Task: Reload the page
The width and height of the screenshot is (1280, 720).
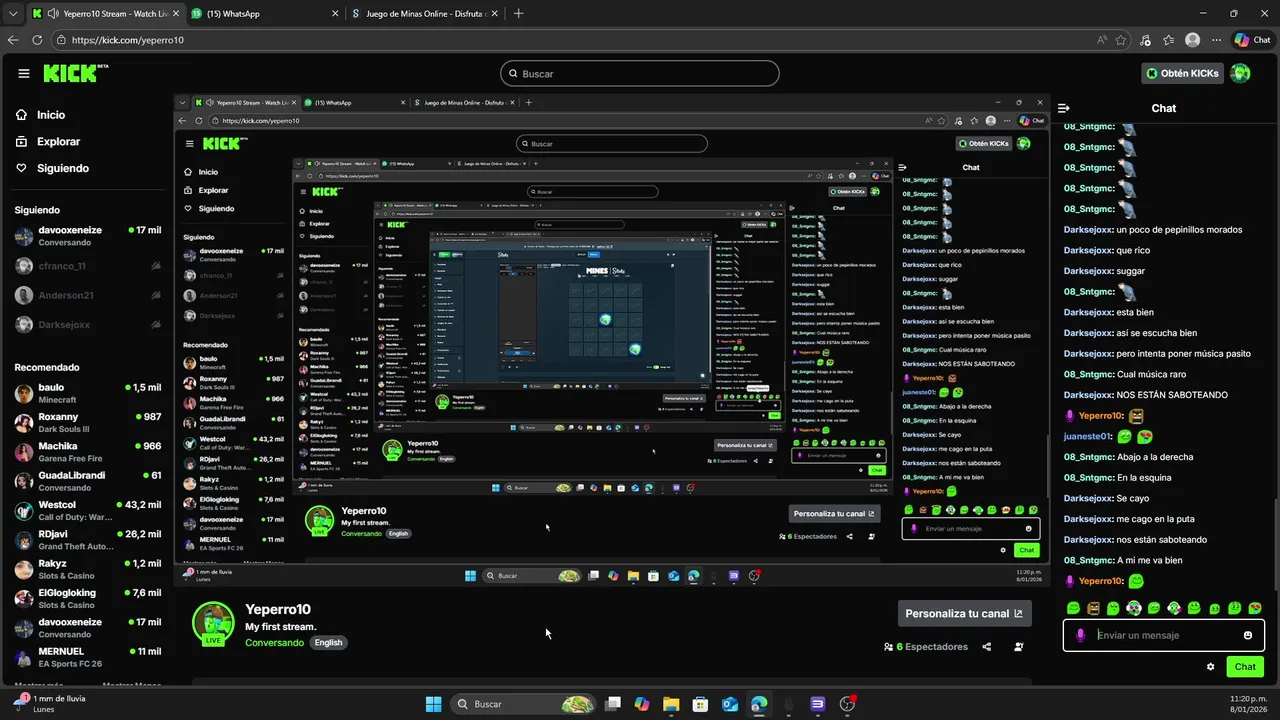Action: tap(37, 40)
